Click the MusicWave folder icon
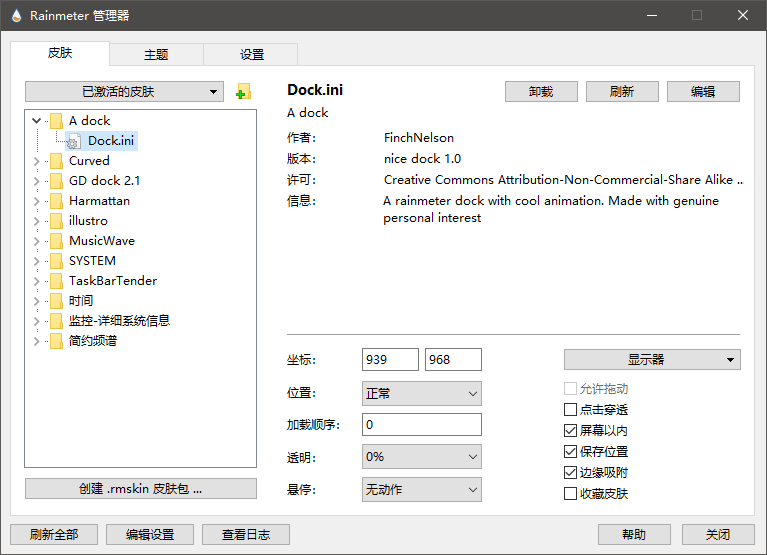 56,241
